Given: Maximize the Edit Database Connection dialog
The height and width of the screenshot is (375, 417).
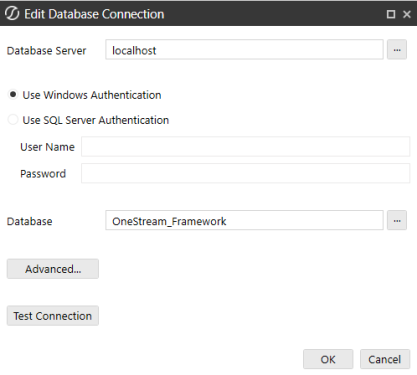Looking at the screenshot, I should (391, 14).
